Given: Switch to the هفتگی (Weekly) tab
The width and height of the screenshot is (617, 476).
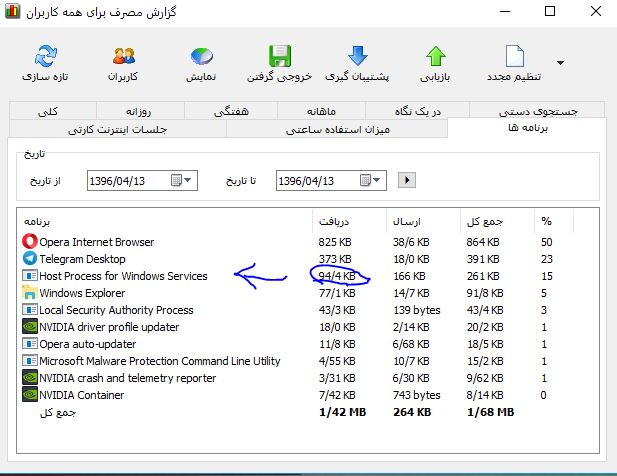Looking at the screenshot, I should click(x=231, y=111).
